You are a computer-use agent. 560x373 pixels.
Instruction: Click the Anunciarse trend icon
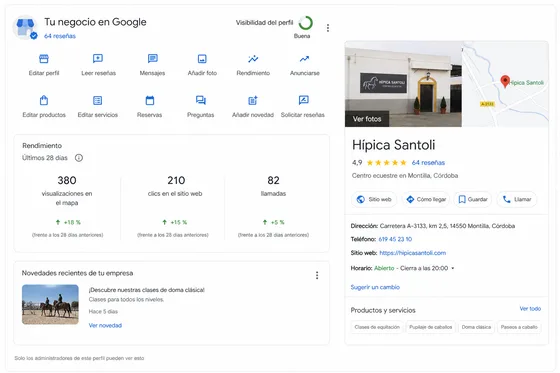[x=304, y=59]
